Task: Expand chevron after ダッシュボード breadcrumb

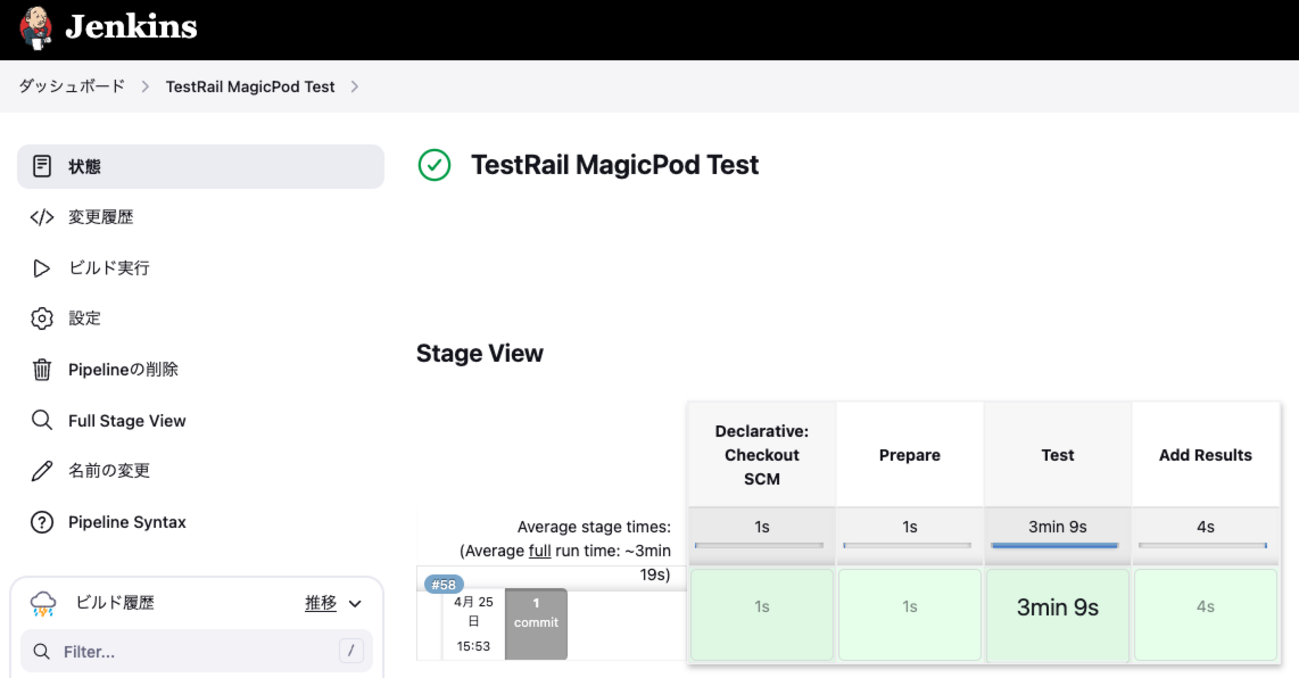Action: pyautogui.click(x=145, y=87)
